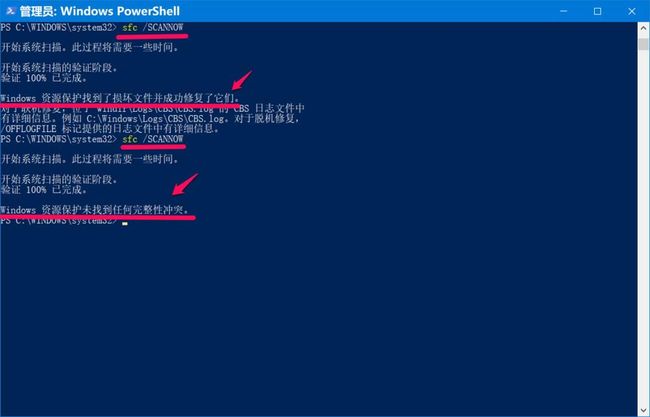This screenshot has height=417, width=650.
Task: Click the title bar text 管理员: Windows PowerShell
Action: click(x=100, y=11)
